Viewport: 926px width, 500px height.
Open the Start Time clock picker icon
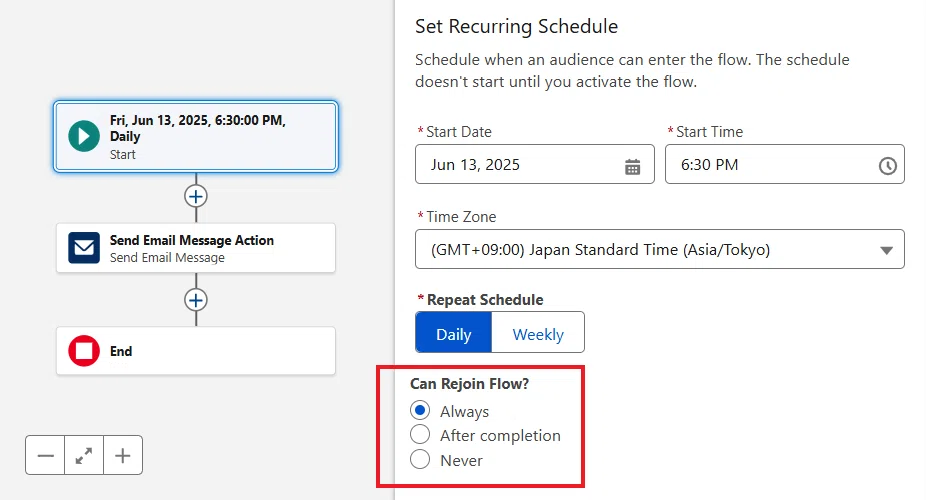pos(887,166)
